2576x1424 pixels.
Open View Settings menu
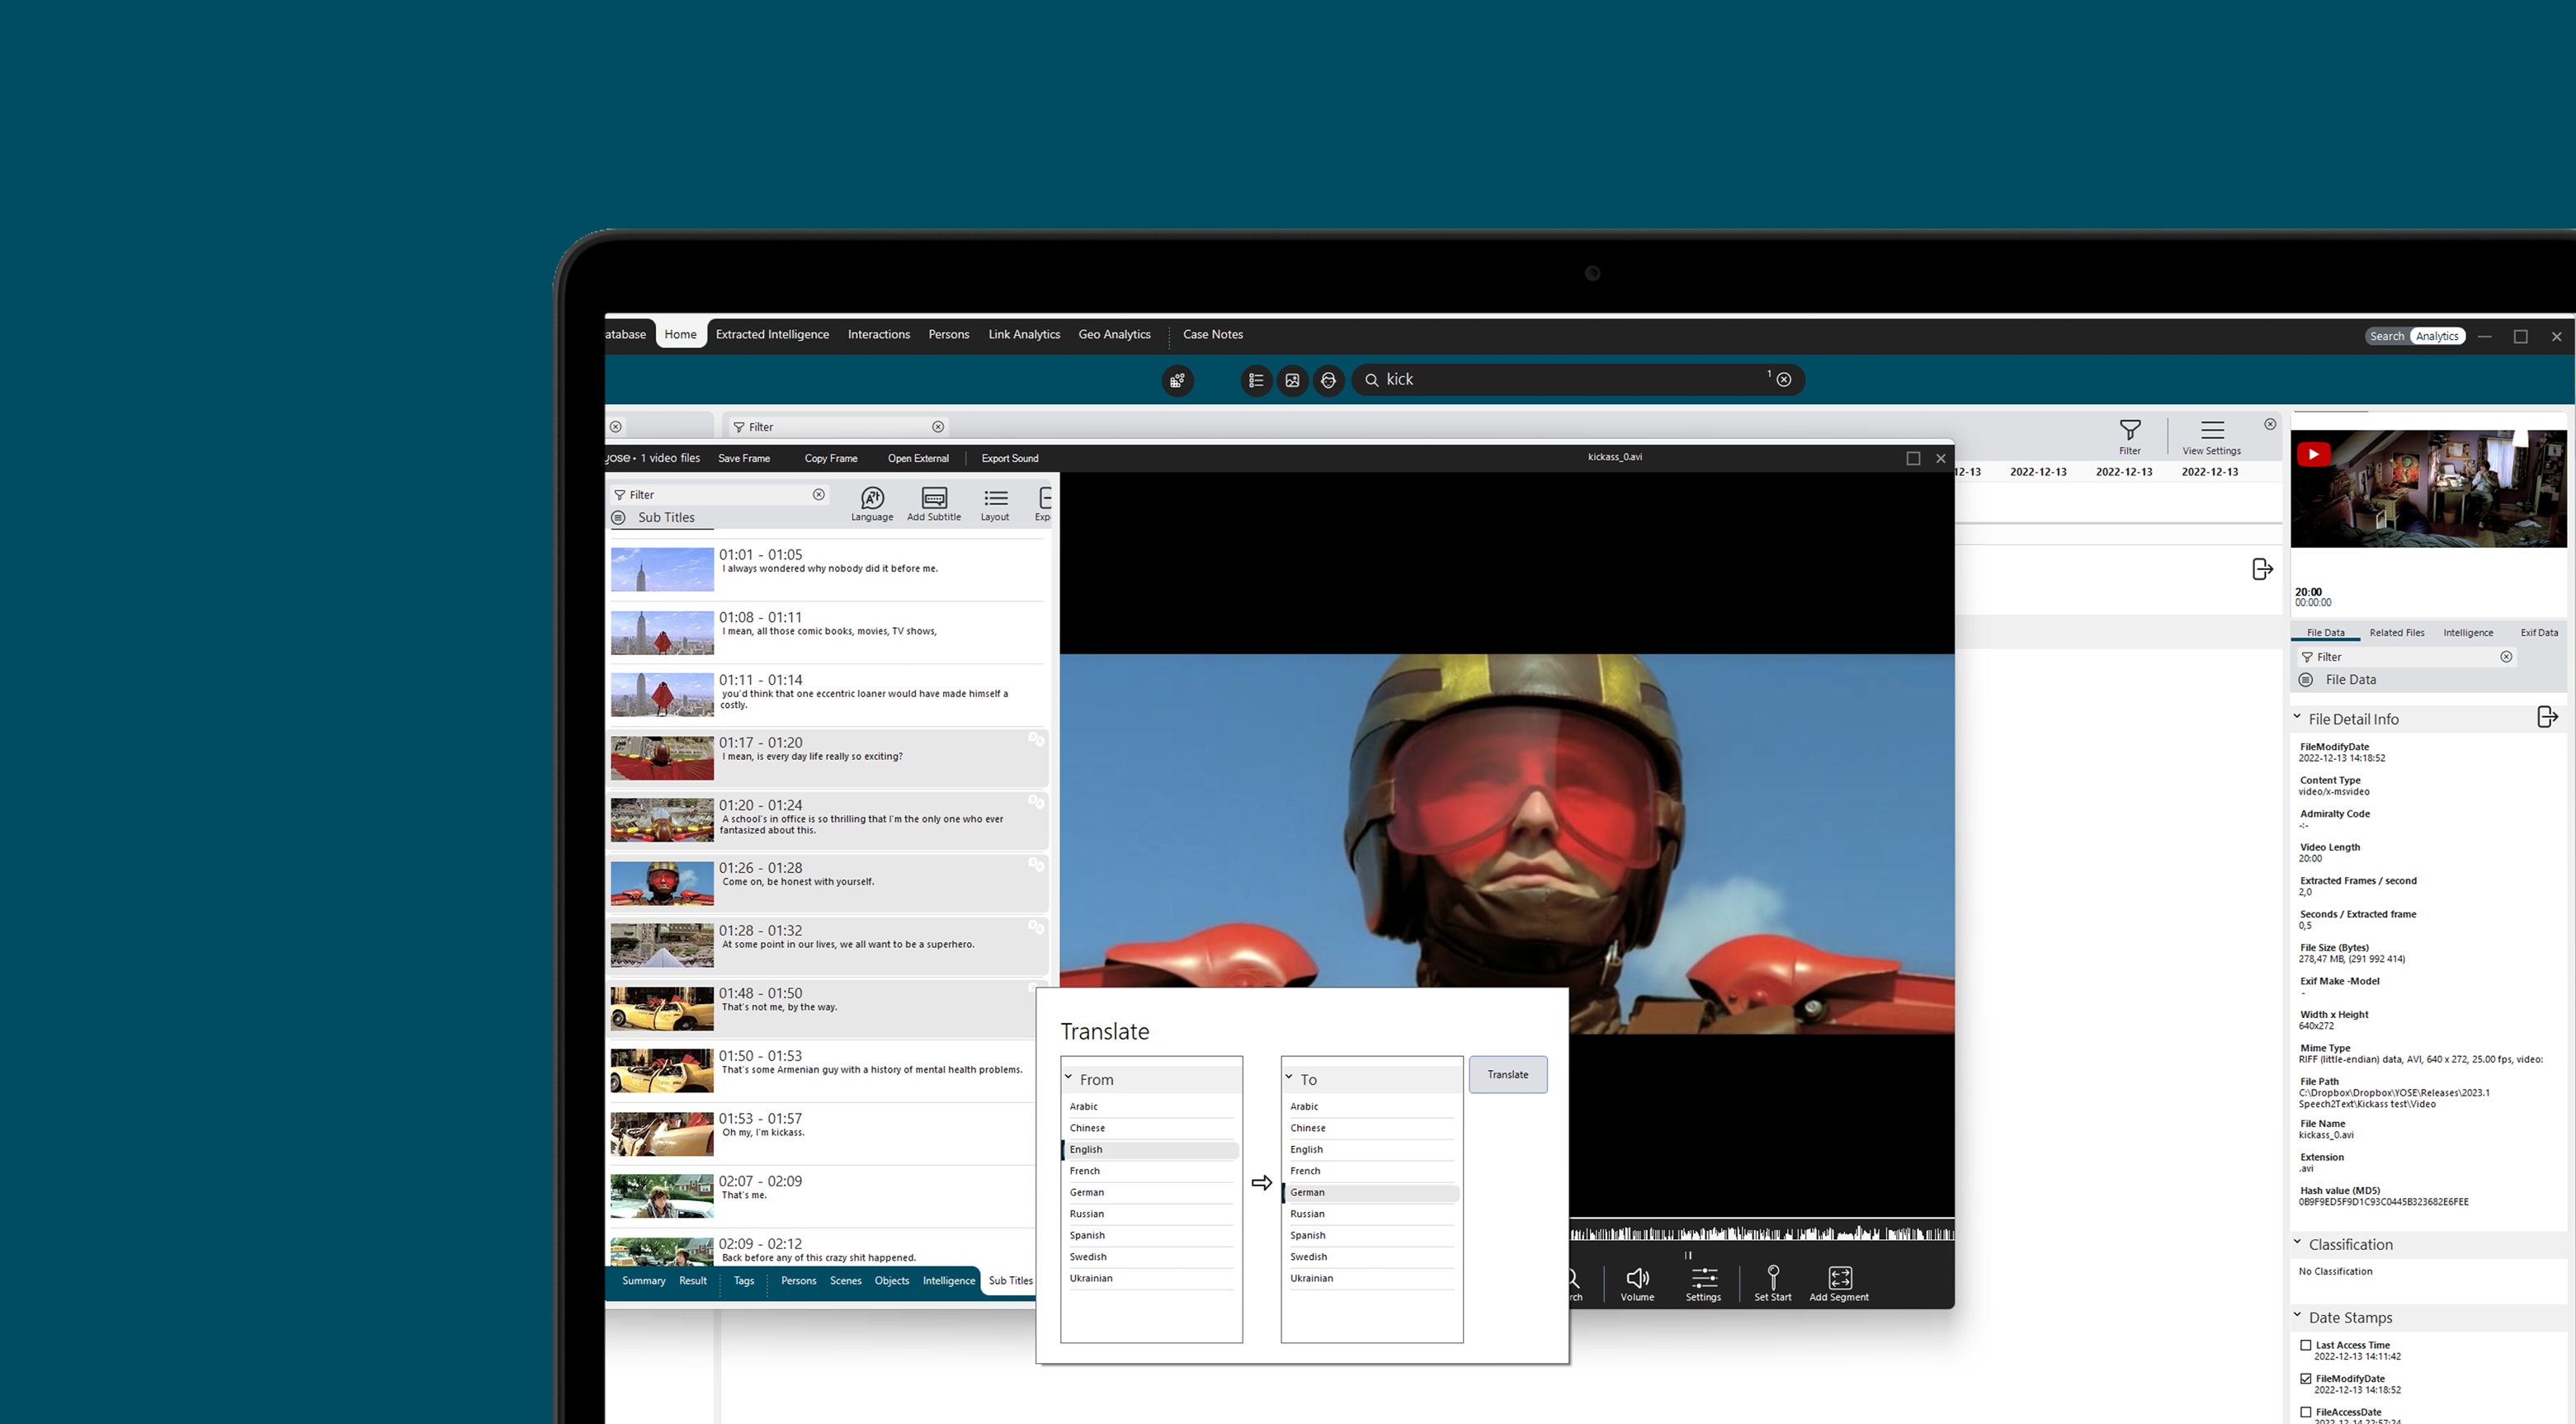pos(2212,437)
